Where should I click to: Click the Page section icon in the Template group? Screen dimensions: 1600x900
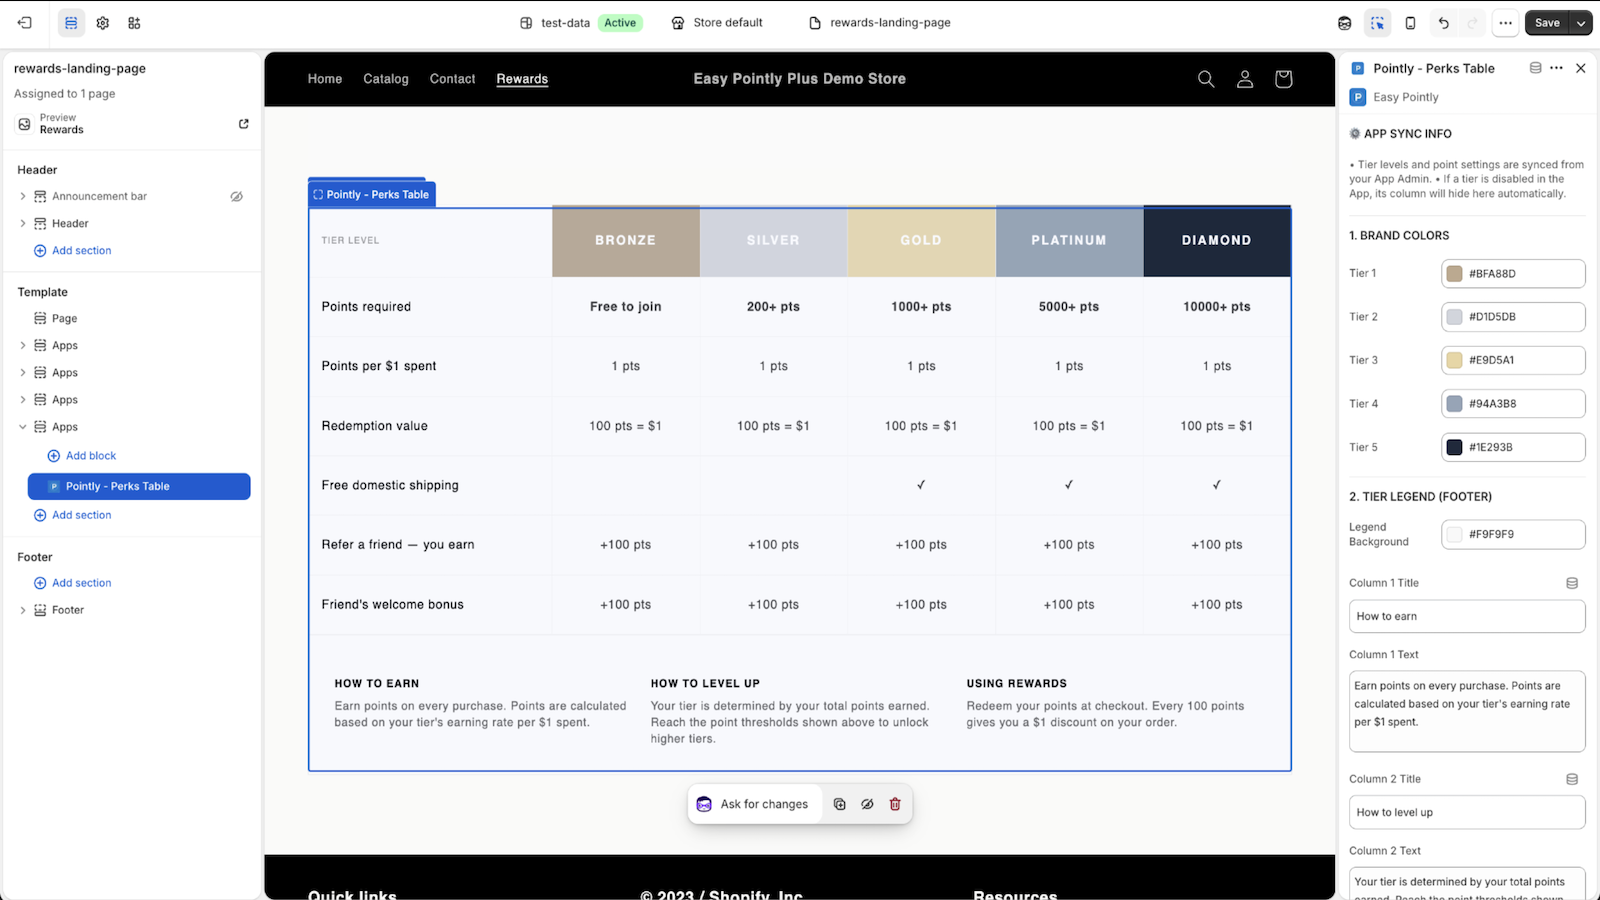[40, 319]
